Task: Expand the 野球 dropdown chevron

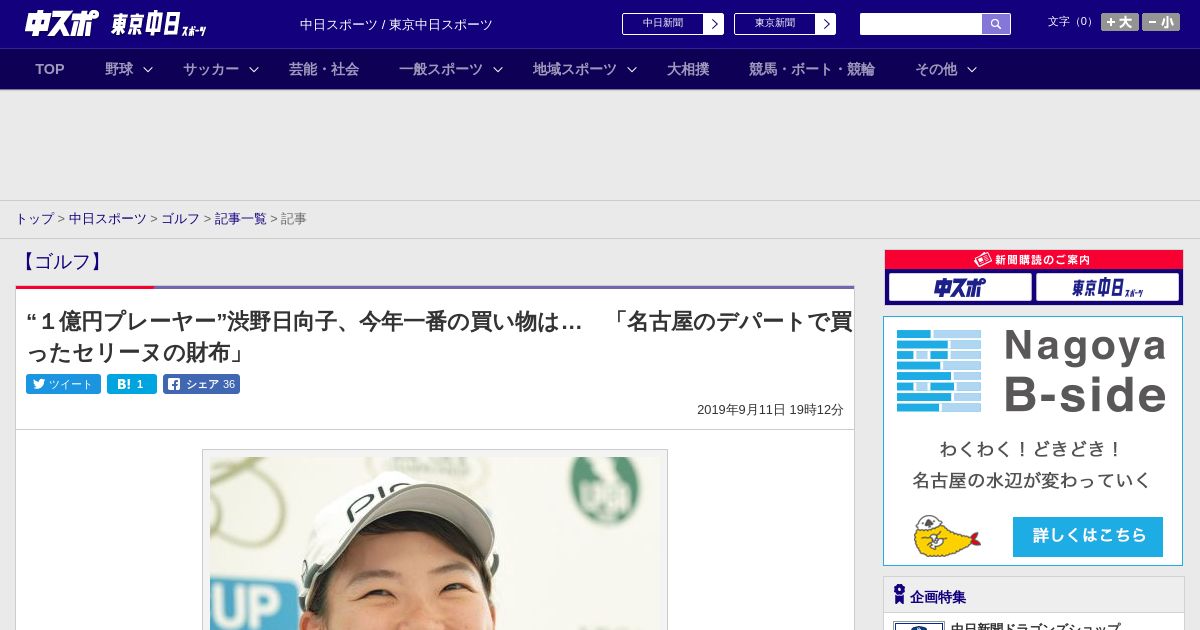Action: (x=148, y=69)
